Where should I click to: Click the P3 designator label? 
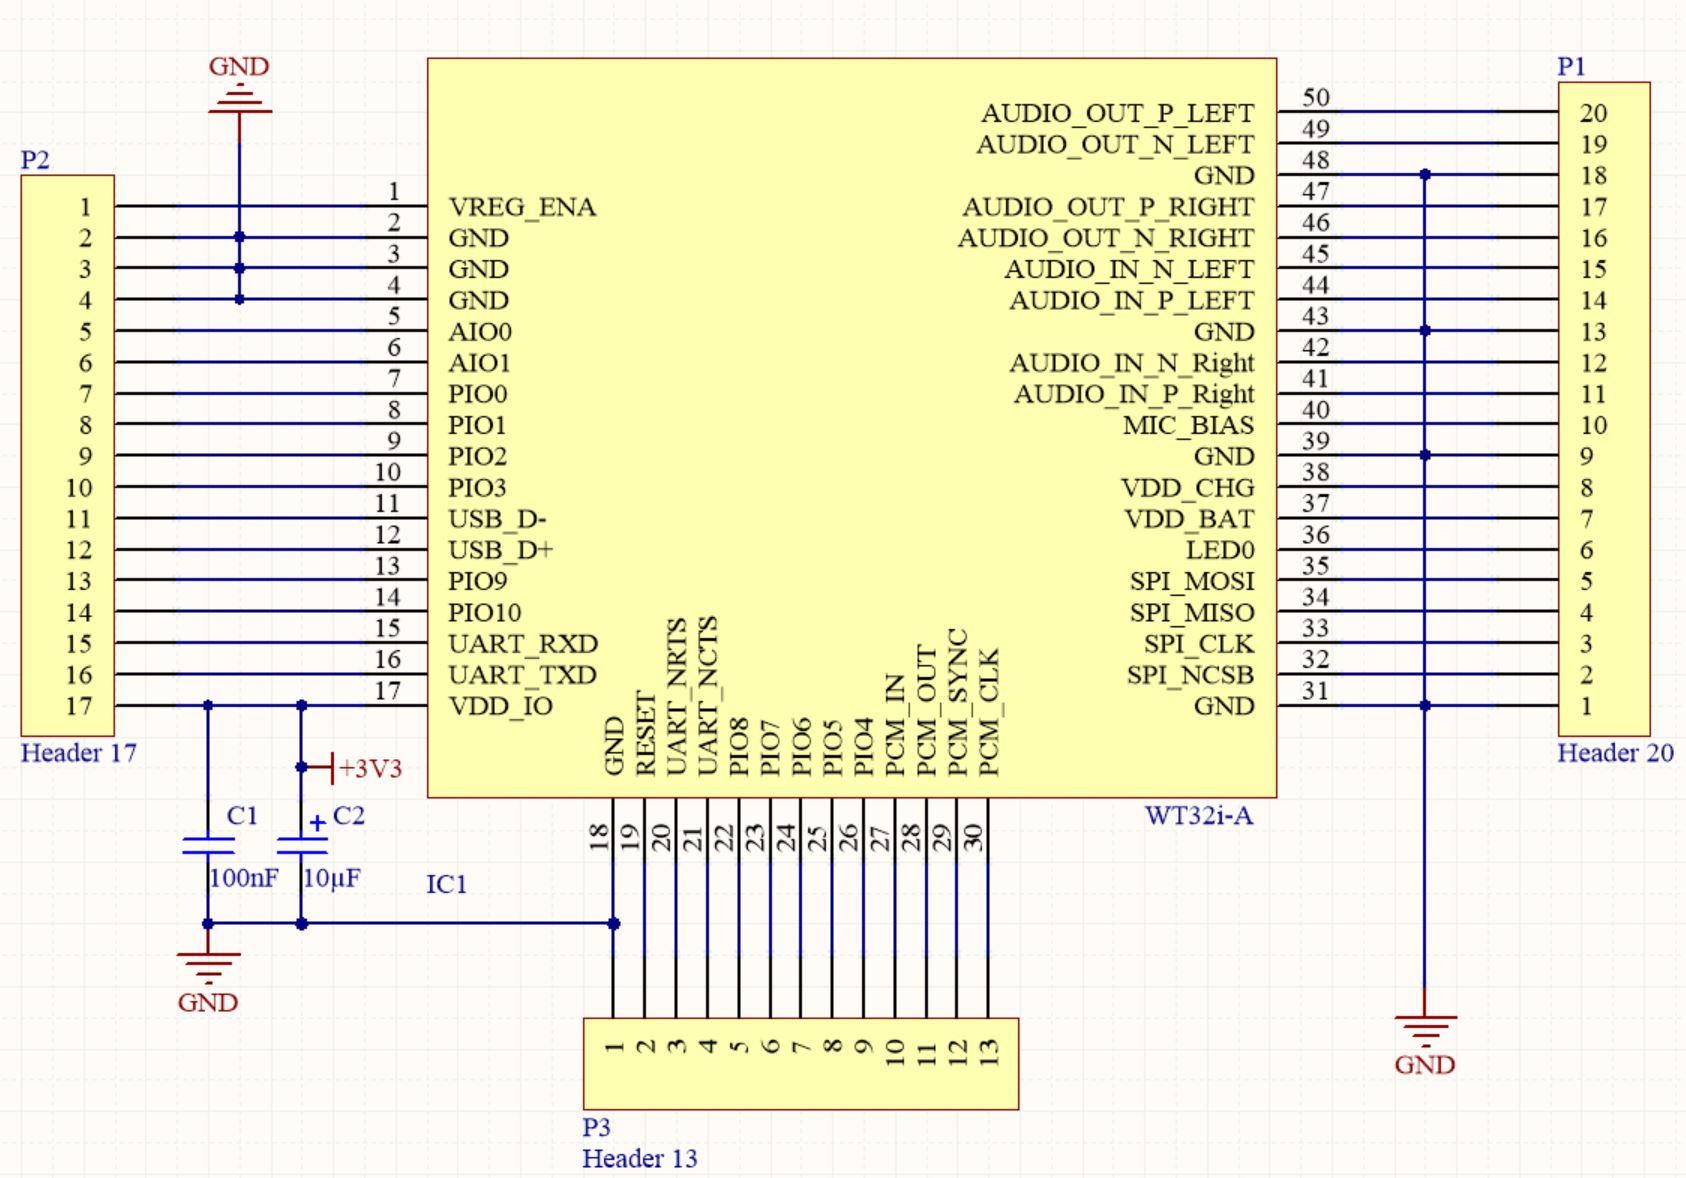click(597, 1127)
